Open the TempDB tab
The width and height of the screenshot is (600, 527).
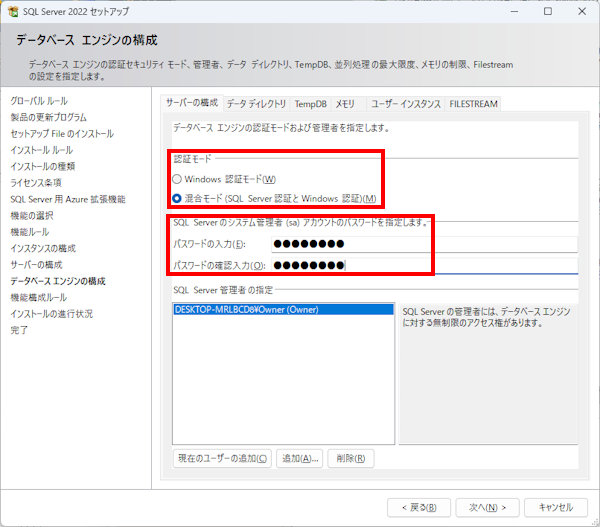click(x=310, y=104)
